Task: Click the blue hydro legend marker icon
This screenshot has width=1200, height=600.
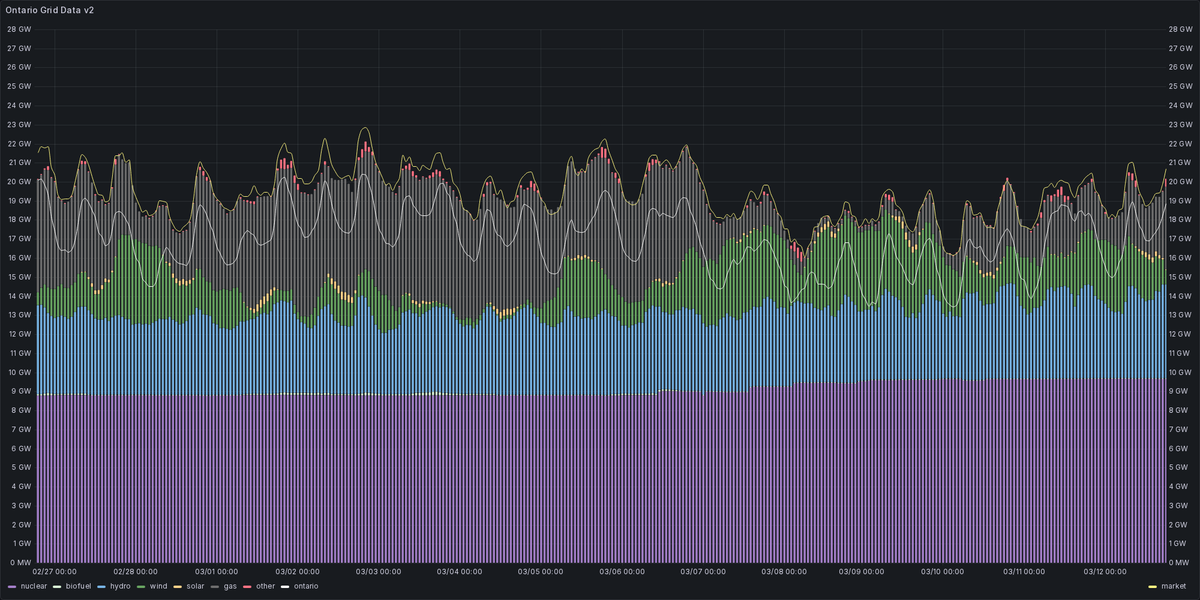Action: (103, 587)
